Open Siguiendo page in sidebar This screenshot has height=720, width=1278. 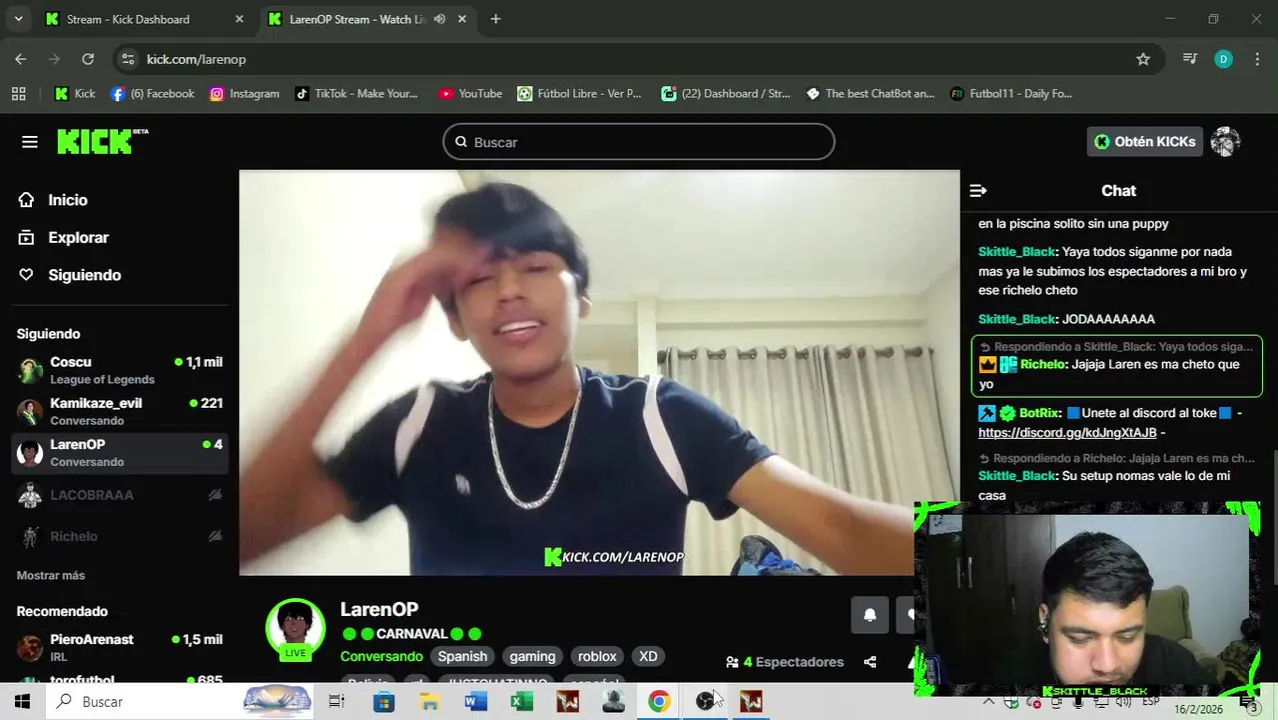(x=70, y=275)
